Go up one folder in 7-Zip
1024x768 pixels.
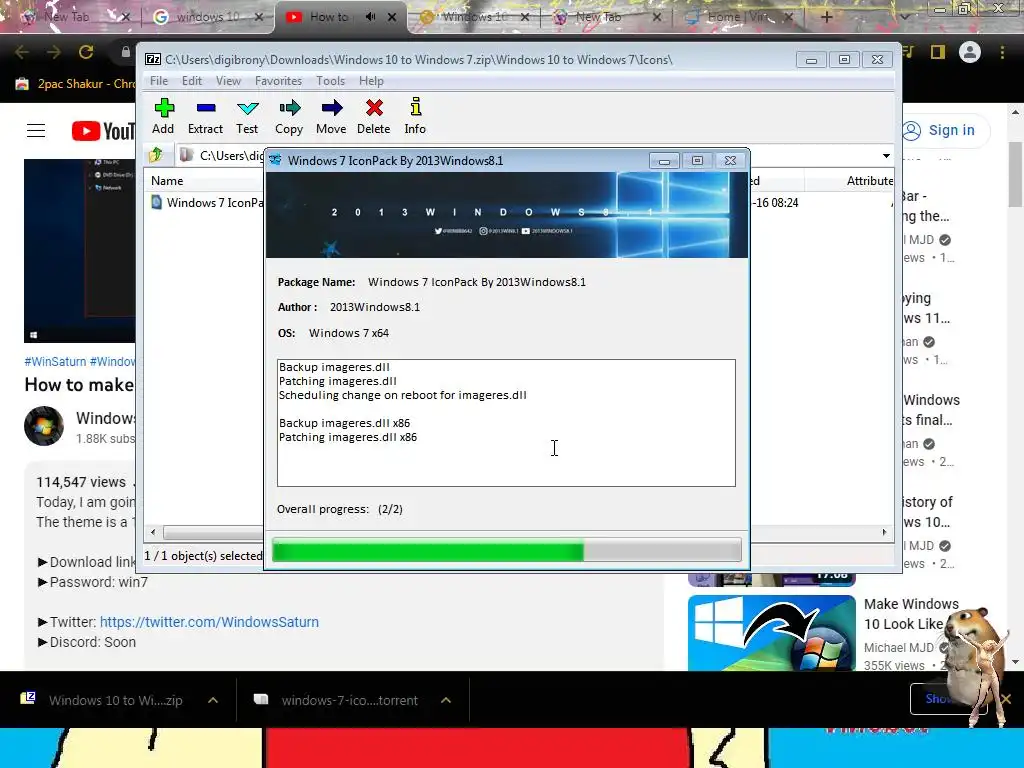[x=155, y=155]
